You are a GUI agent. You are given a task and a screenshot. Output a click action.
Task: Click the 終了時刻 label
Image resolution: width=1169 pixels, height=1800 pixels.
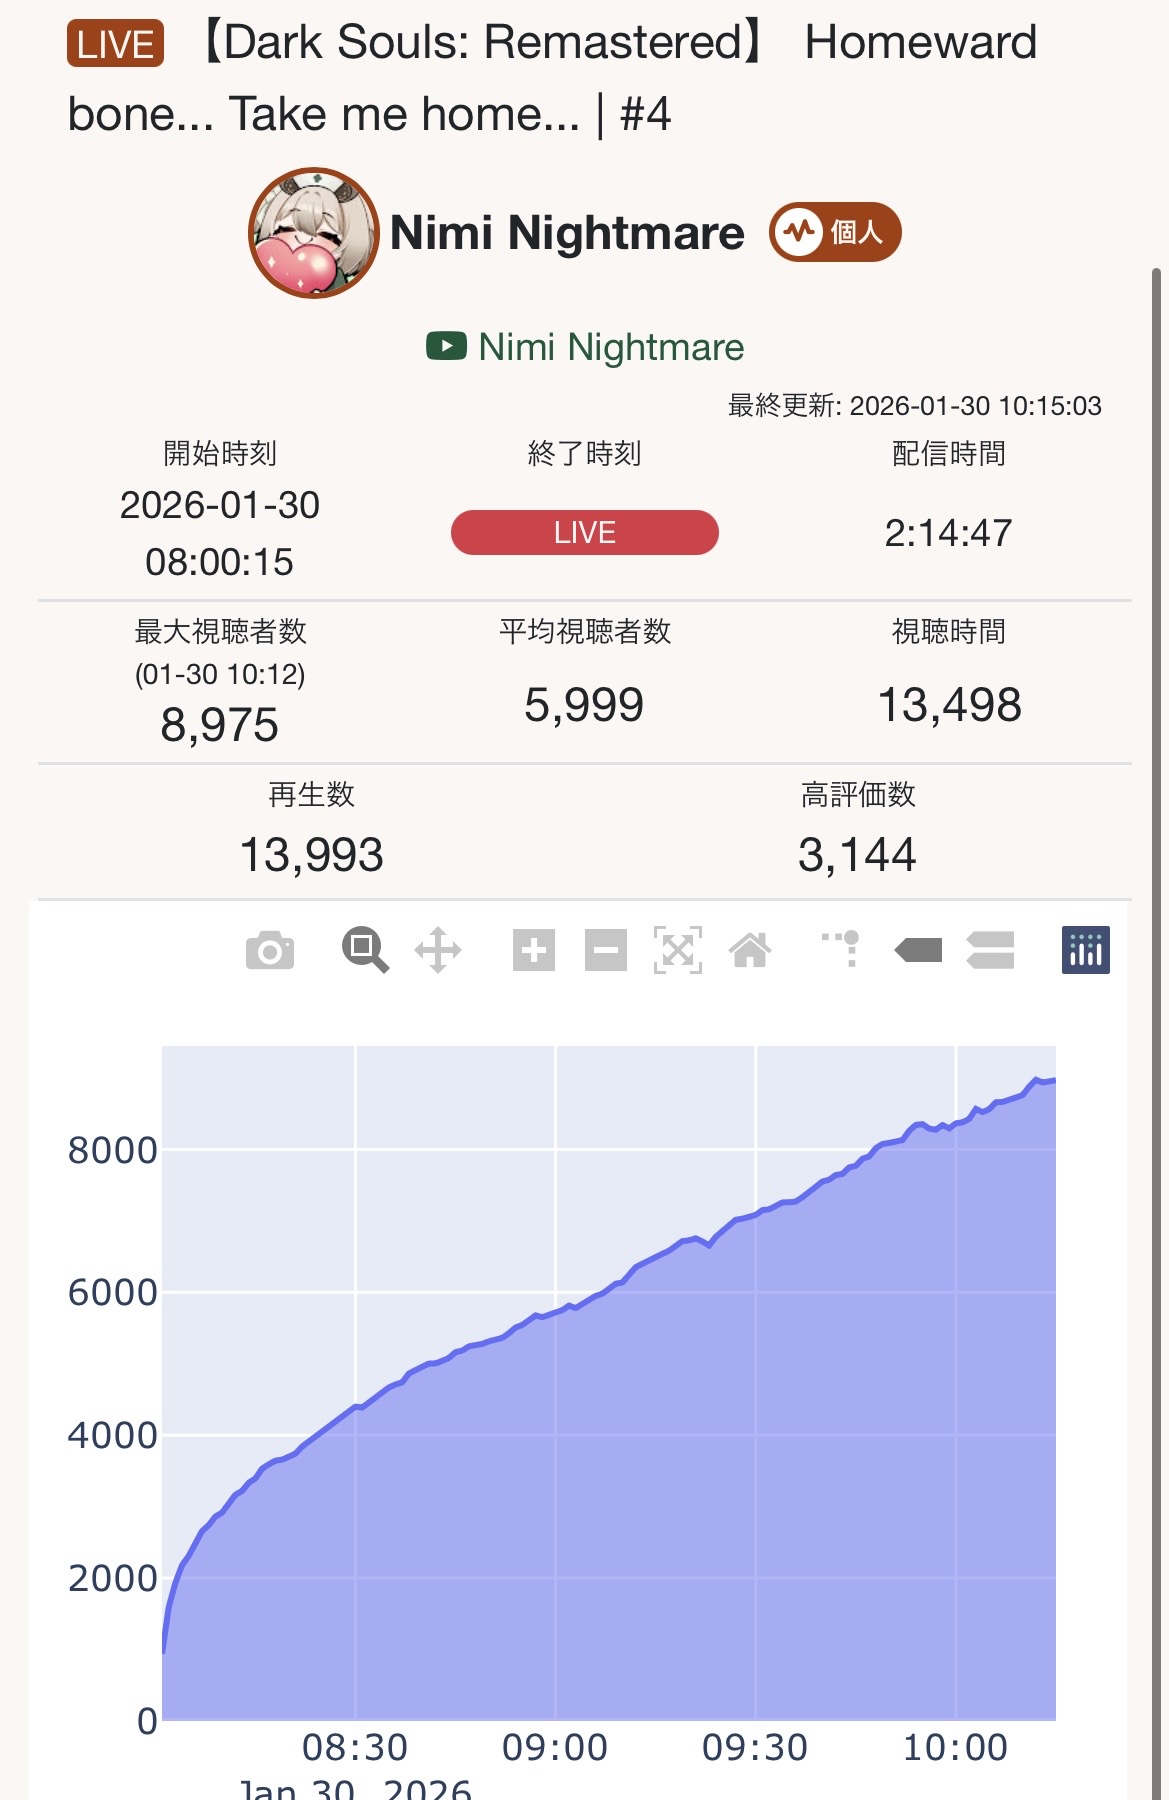[x=585, y=453]
